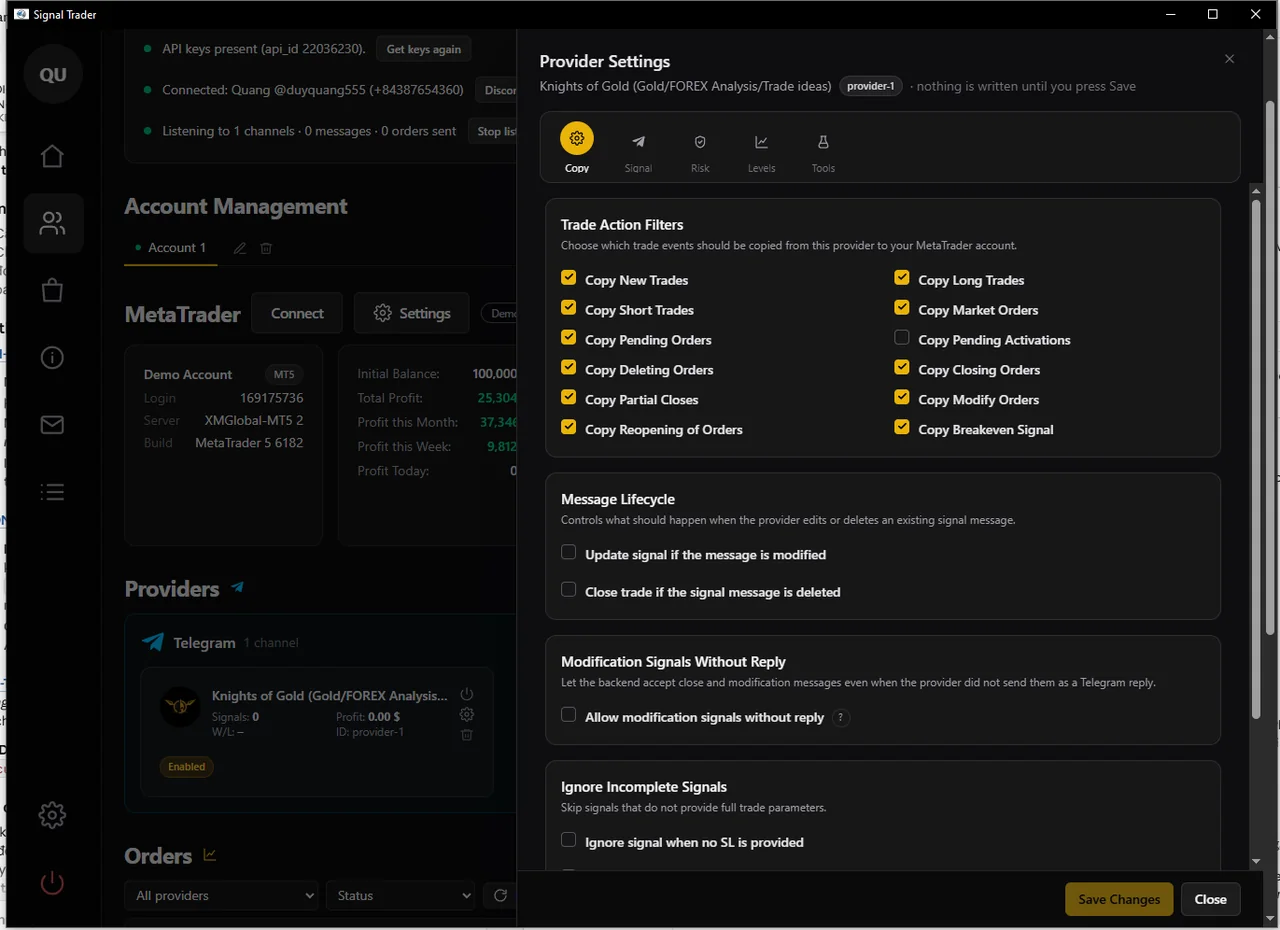This screenshot has width=1280, height=930.
Task: Toggle Copy Market Orders checkbox
Action: (902, 308)
